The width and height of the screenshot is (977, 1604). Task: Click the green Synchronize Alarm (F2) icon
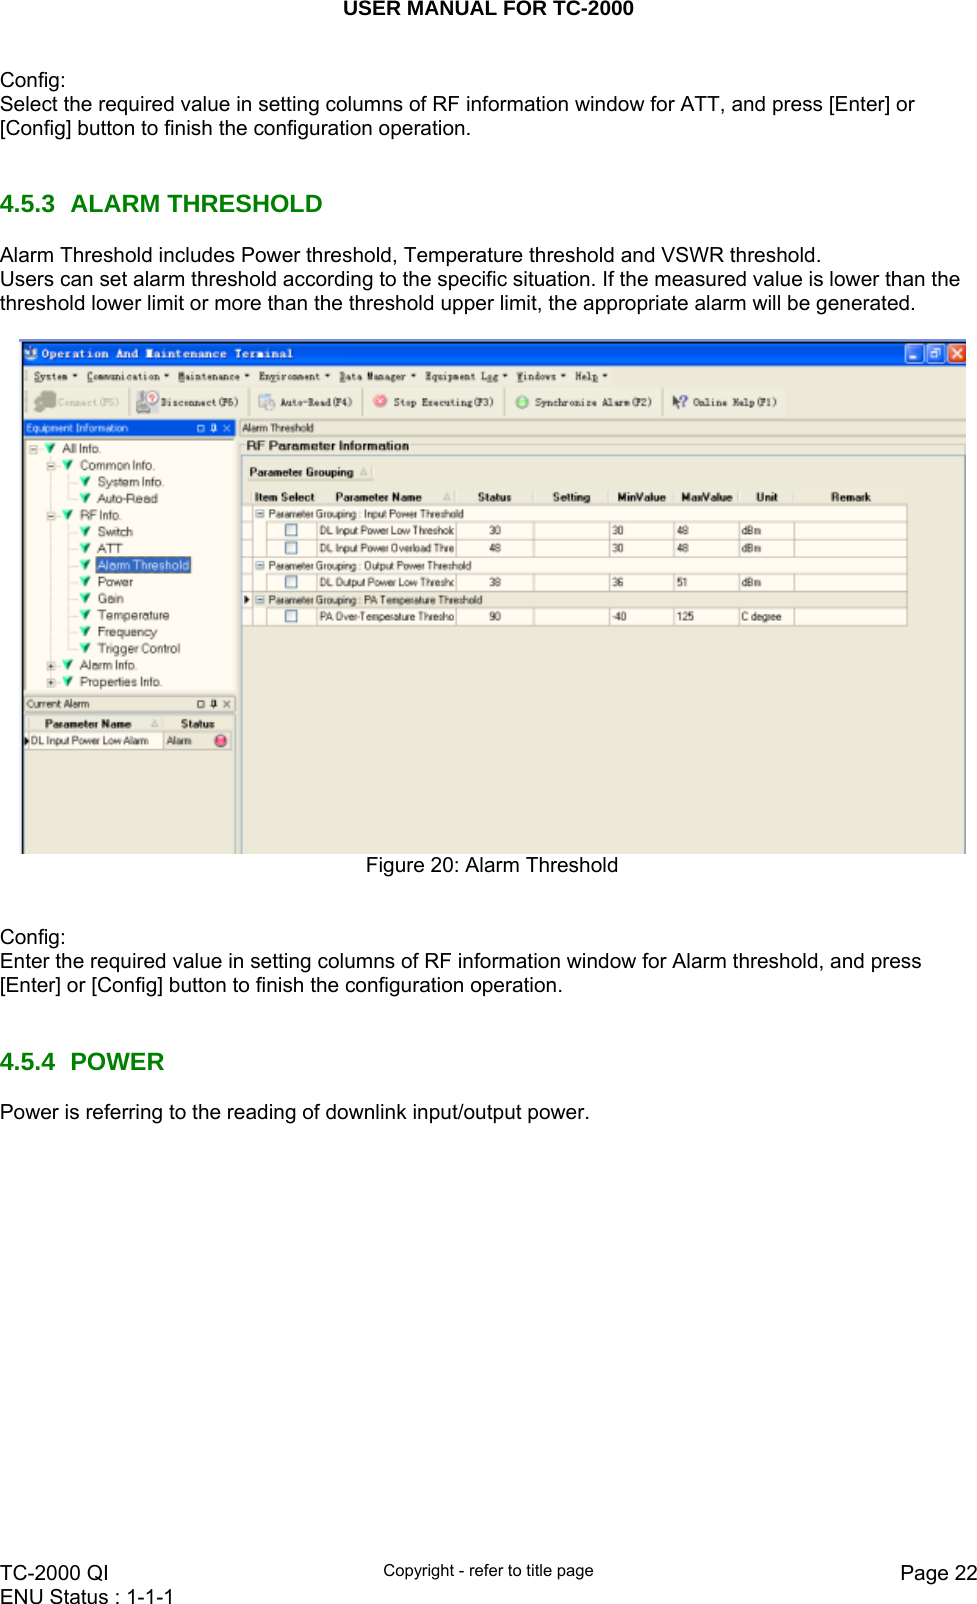click(521, 401)
